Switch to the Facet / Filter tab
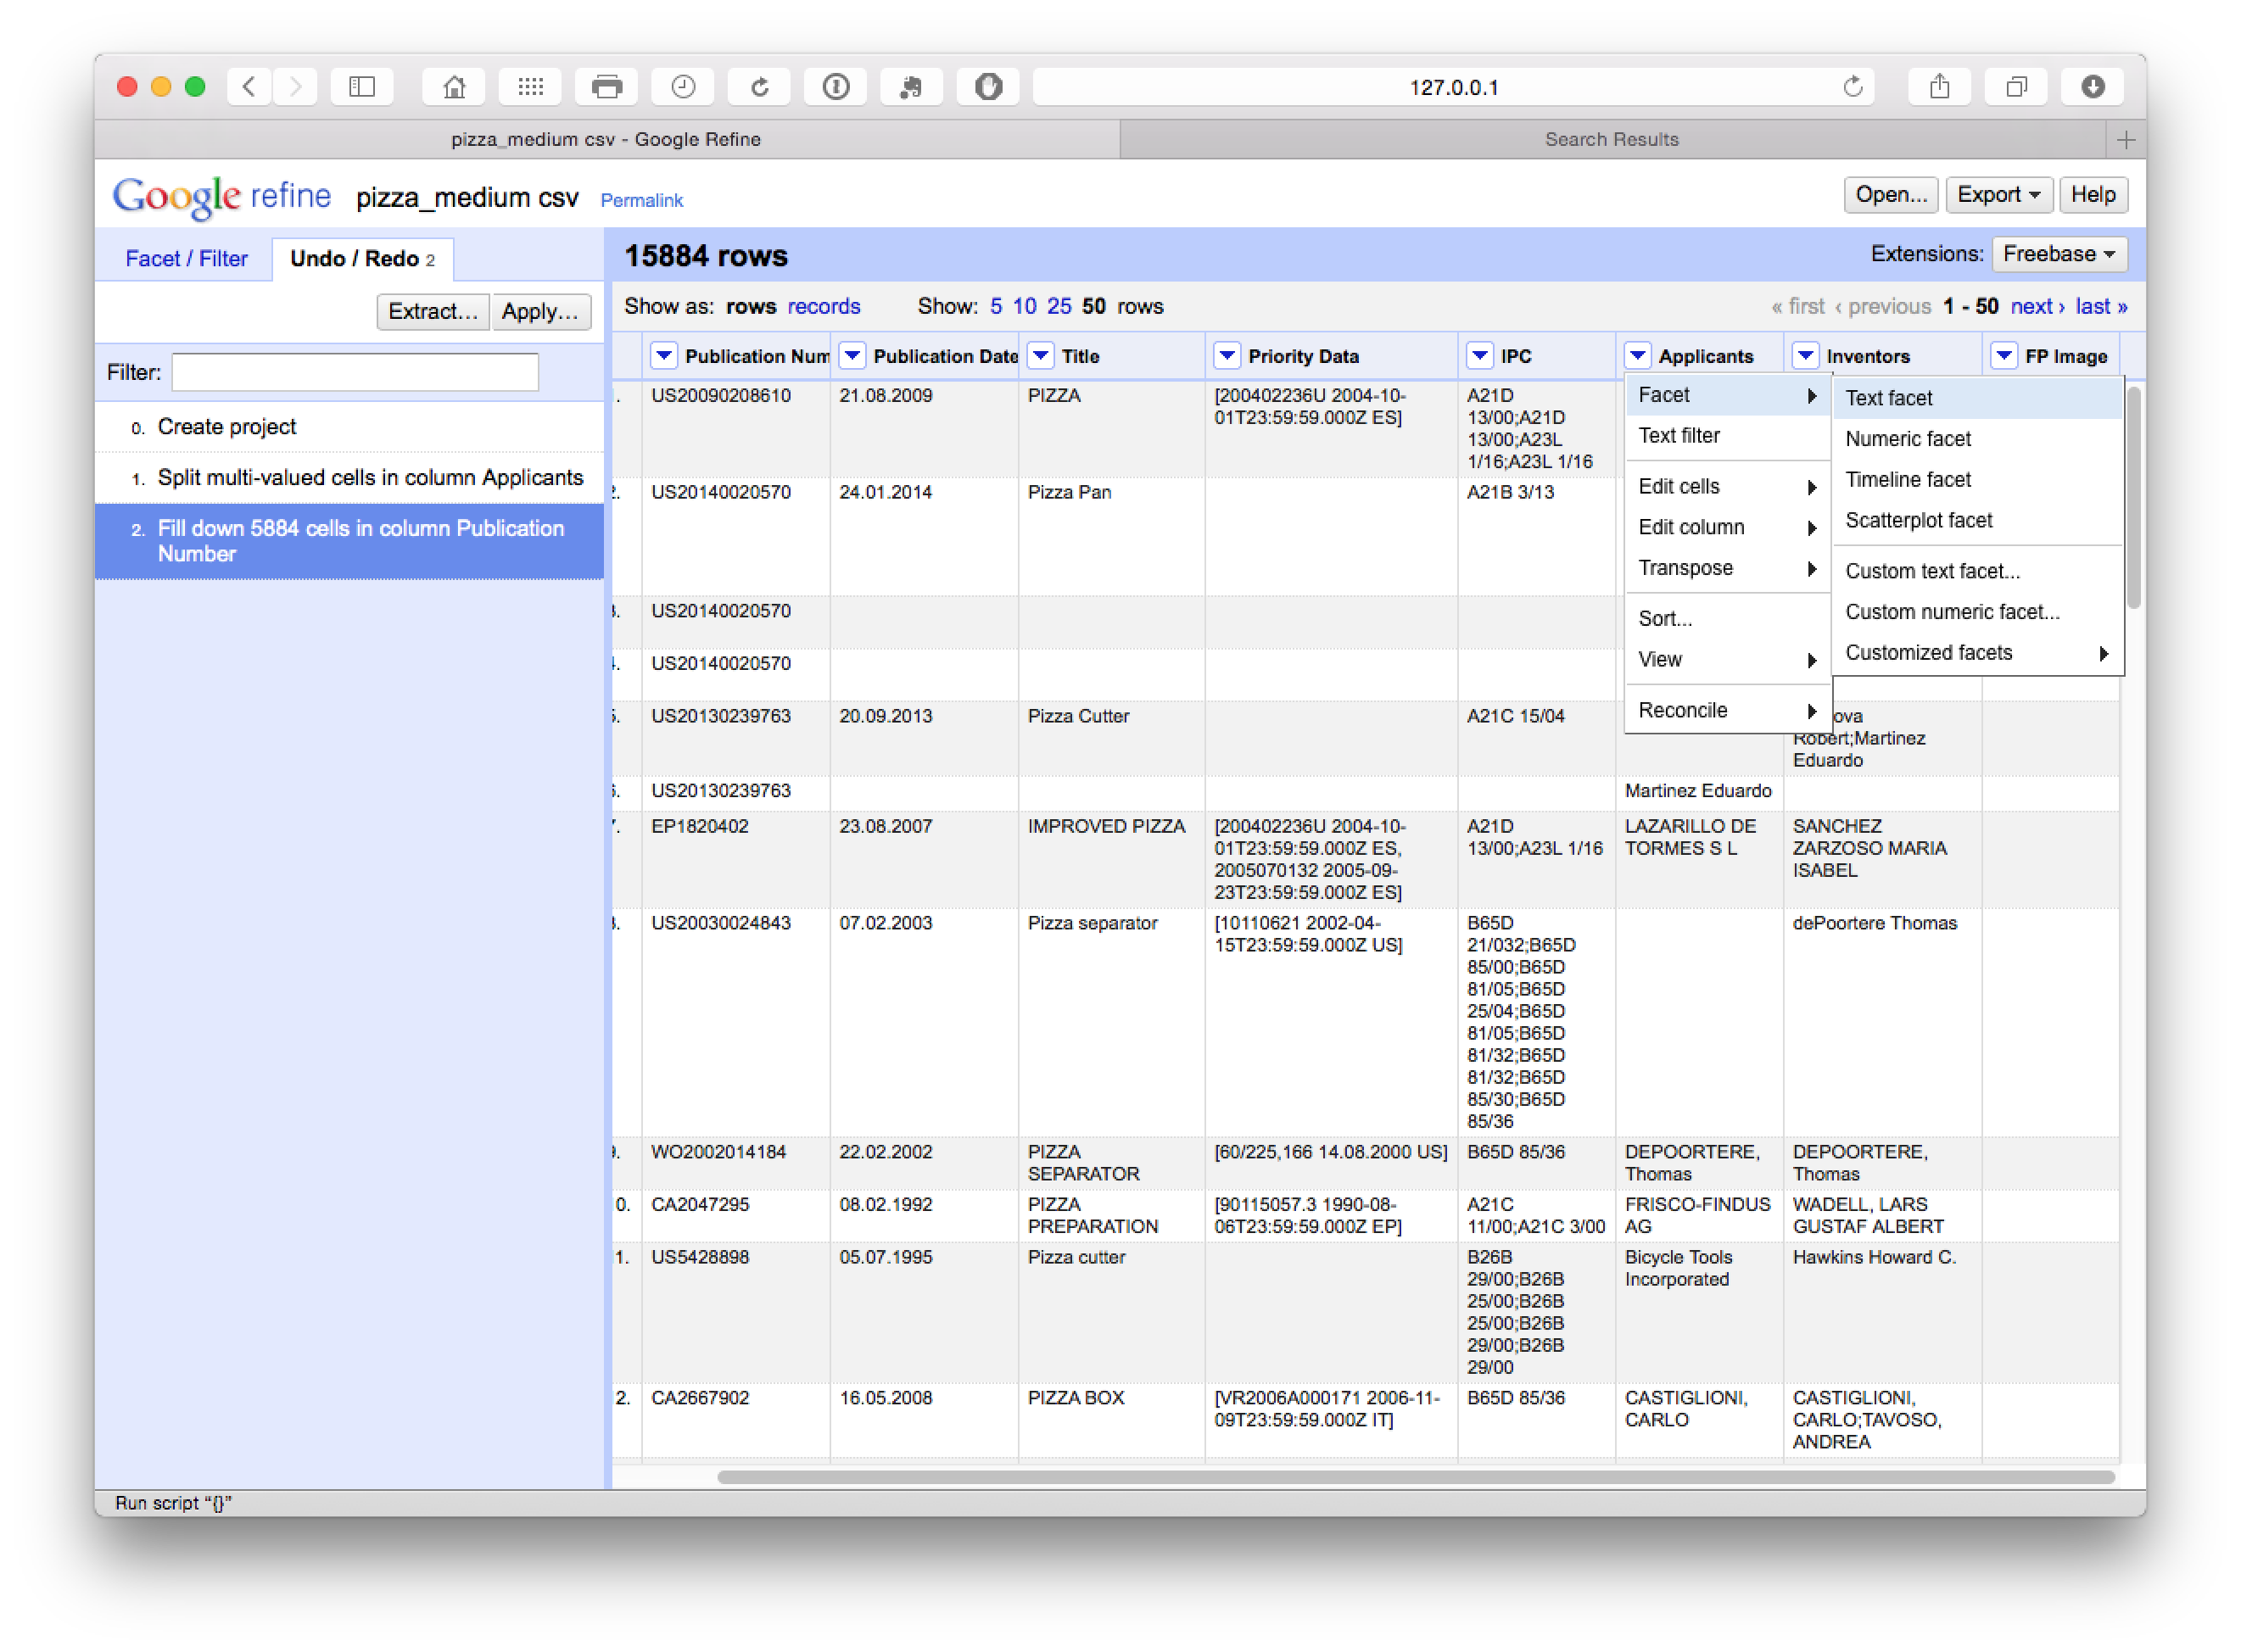Screen dimensions: 2241x1652 pyautogui.click(x=186, y=259)
